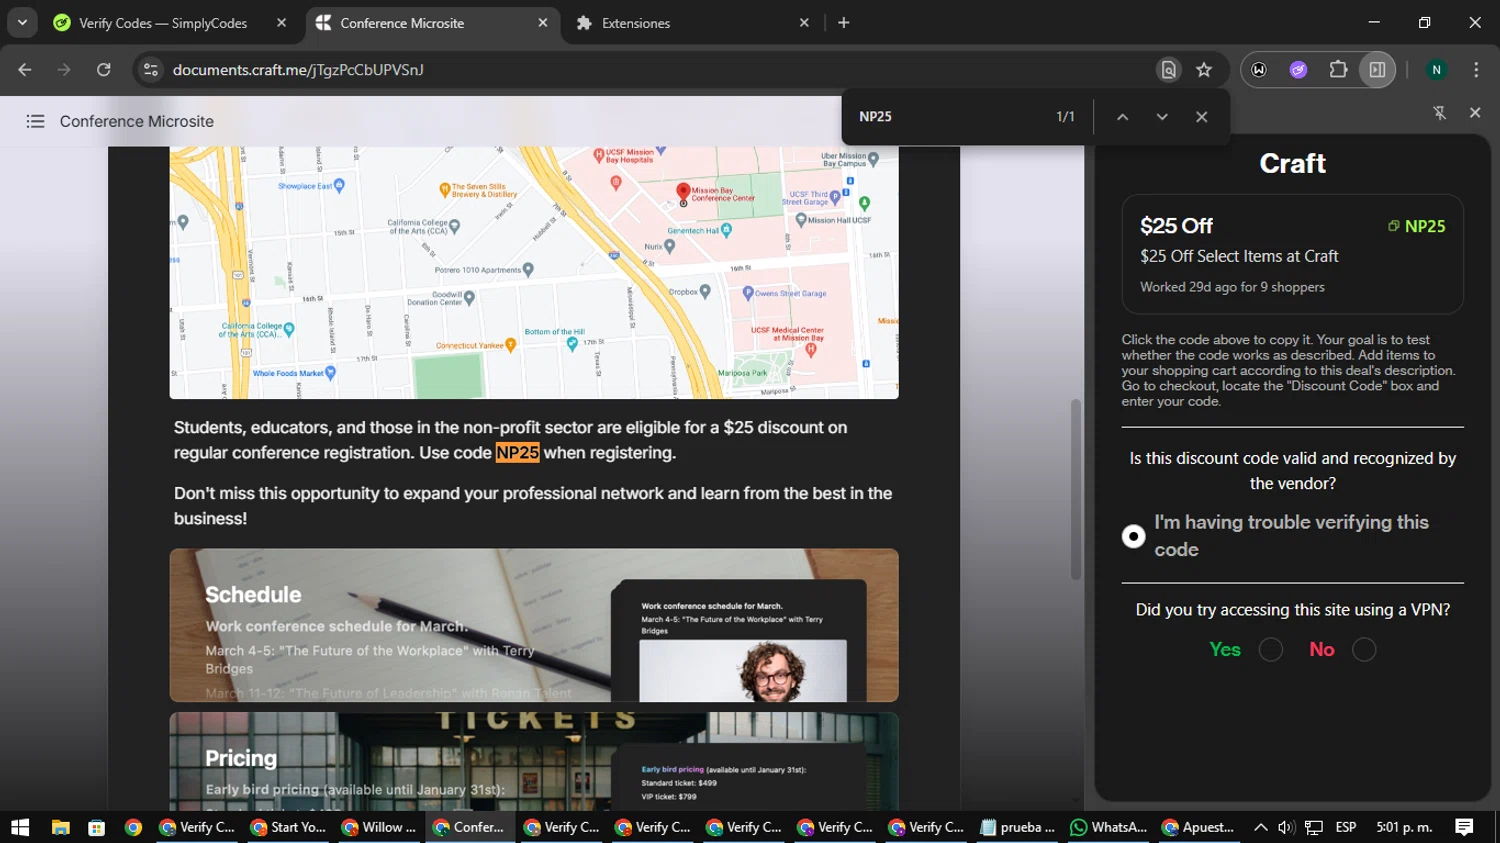The width and height of the screenshot is (1500, 843).
Task: Go to next find result
Action: (1161, 117)
